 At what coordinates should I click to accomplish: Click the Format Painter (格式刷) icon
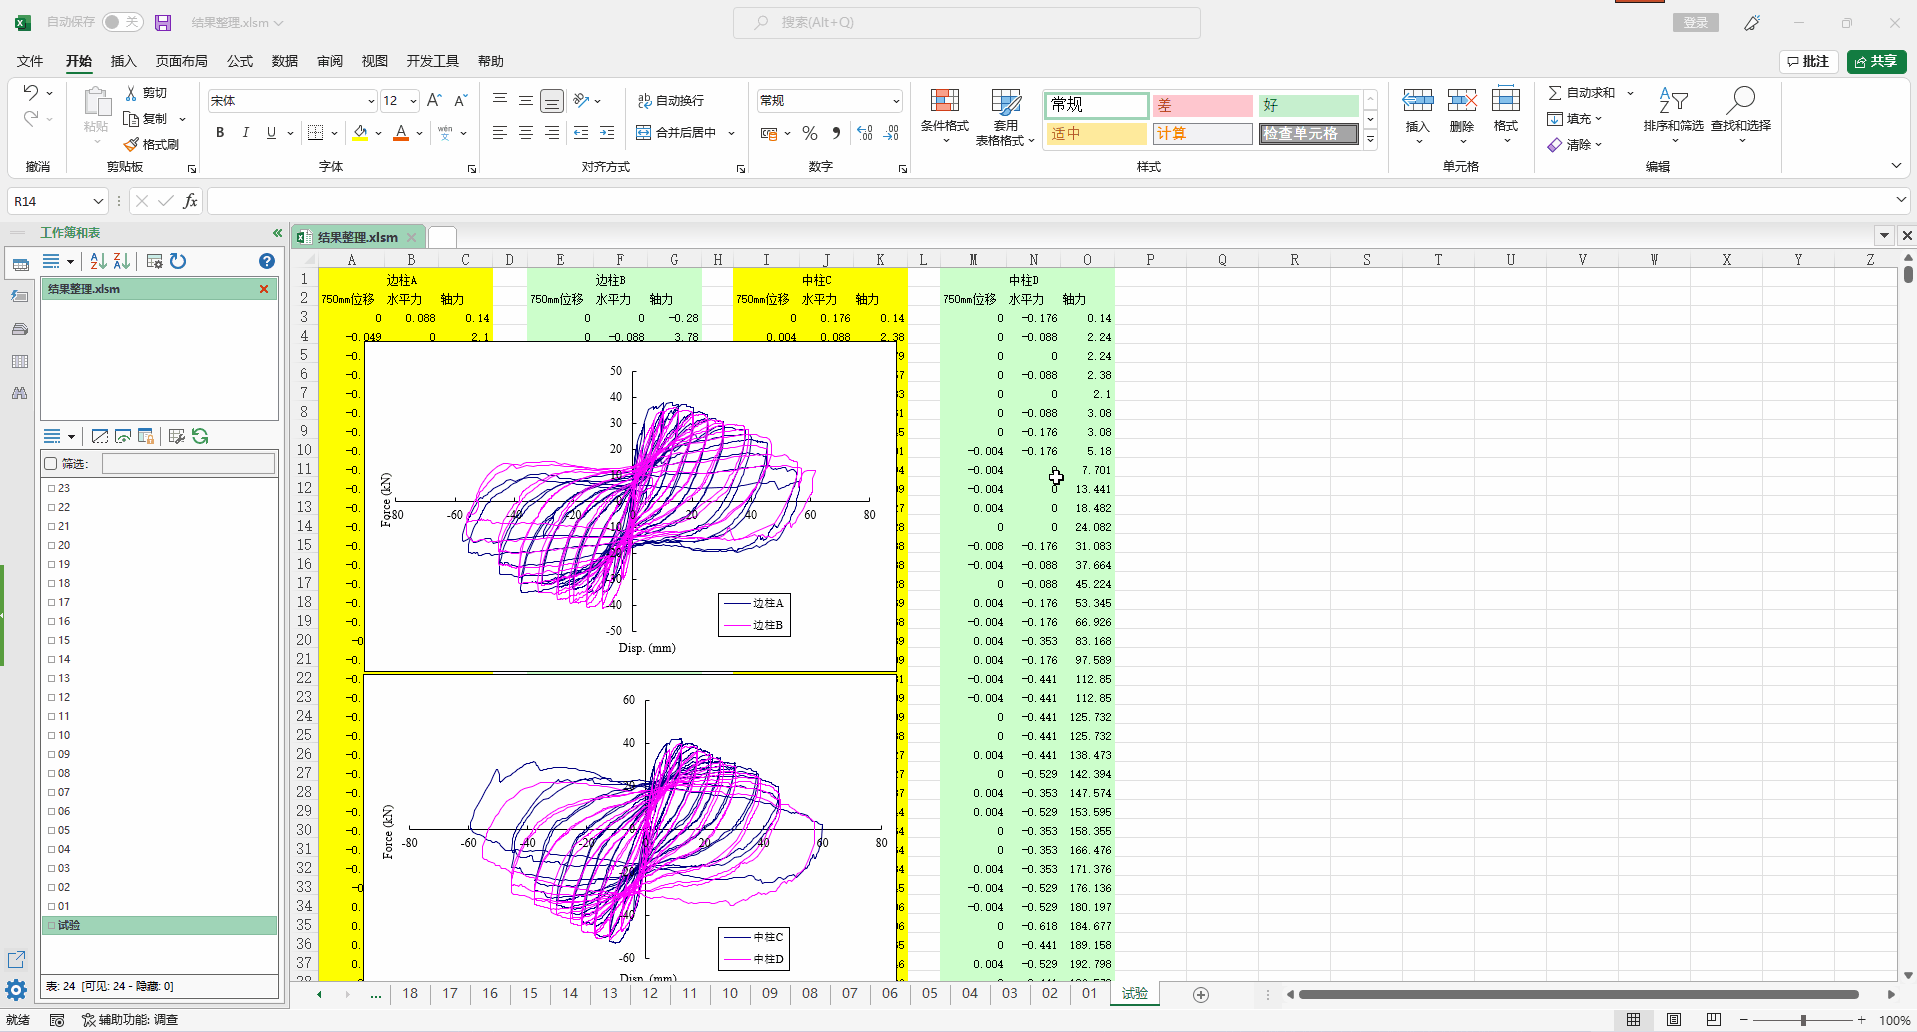[x=131, y=145]
